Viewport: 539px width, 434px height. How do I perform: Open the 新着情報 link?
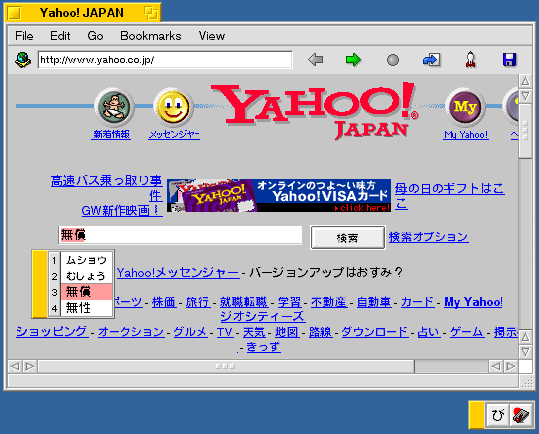click(111, 134)
